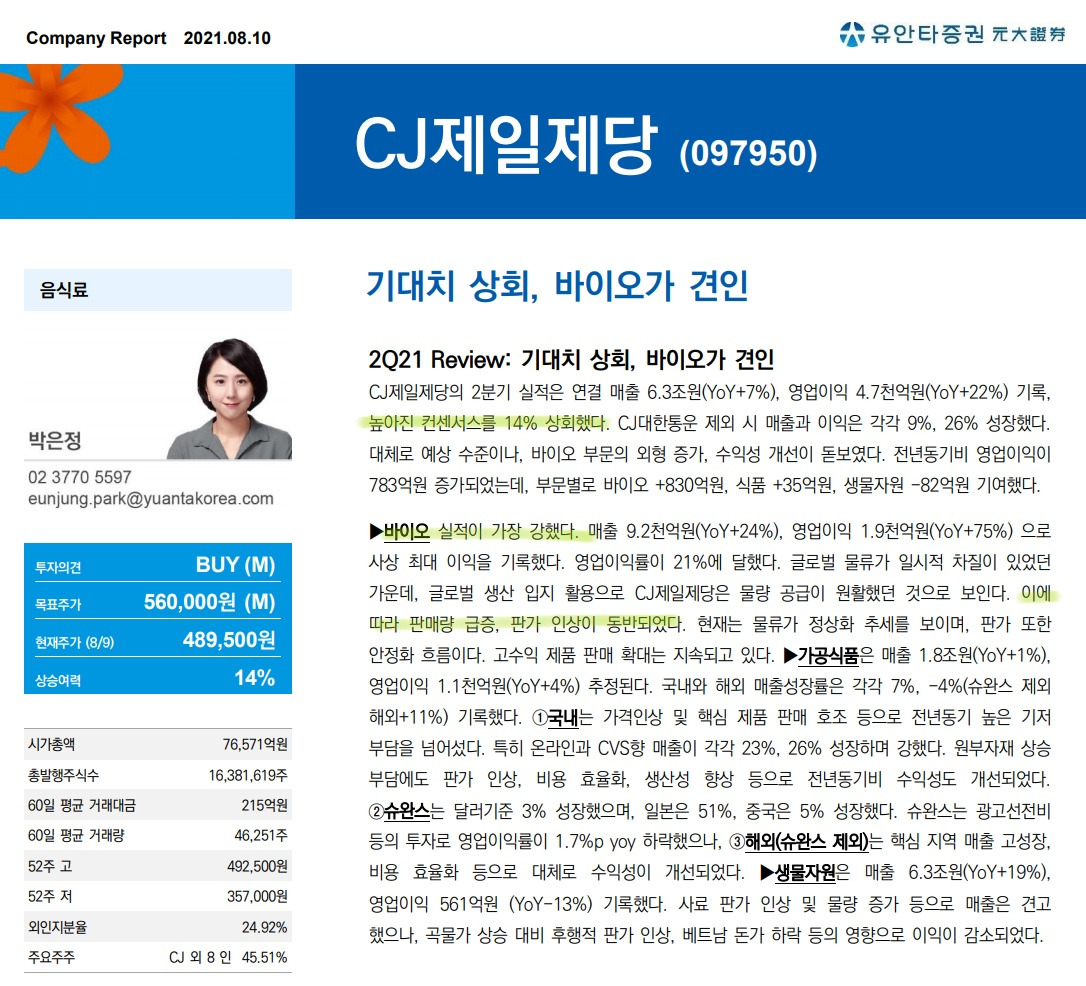Click the underlined ▶생물자원 heading
This screenshot has height=986, width=1086.
tap(798, 872)
